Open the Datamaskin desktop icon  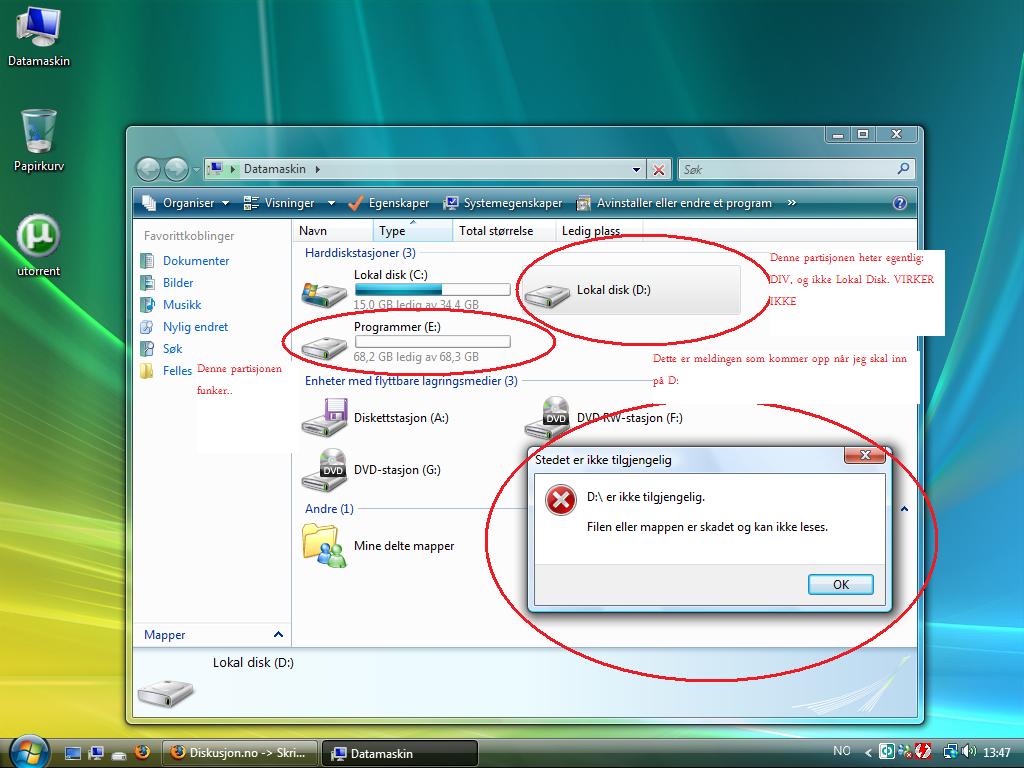[39, 36]
